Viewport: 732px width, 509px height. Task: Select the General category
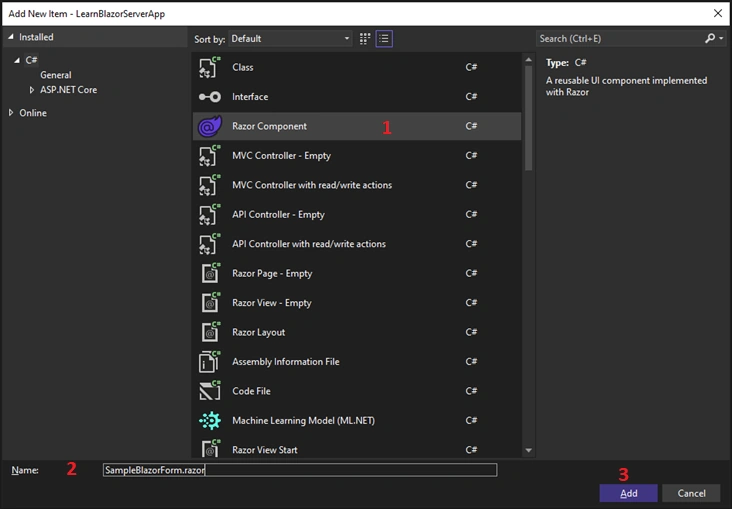(56, 75)
